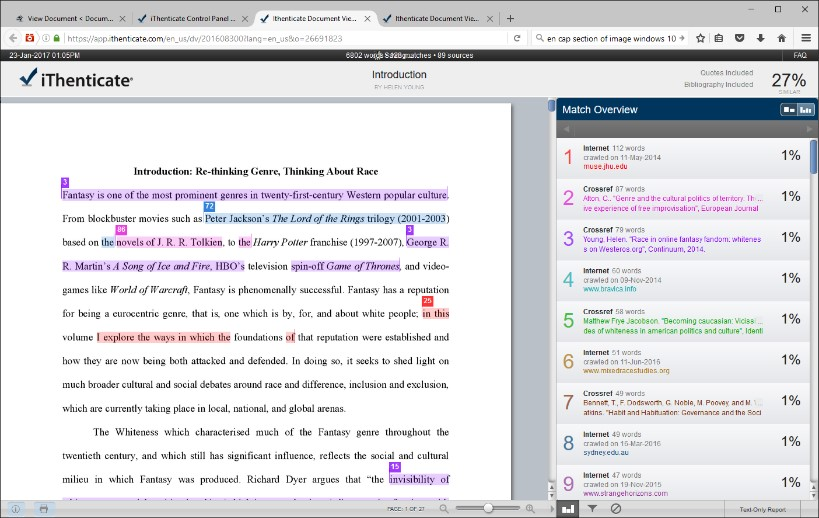Select match 1 muse.jhu.edu source
This screenshot has width=819, height=518.
(684, 157)
